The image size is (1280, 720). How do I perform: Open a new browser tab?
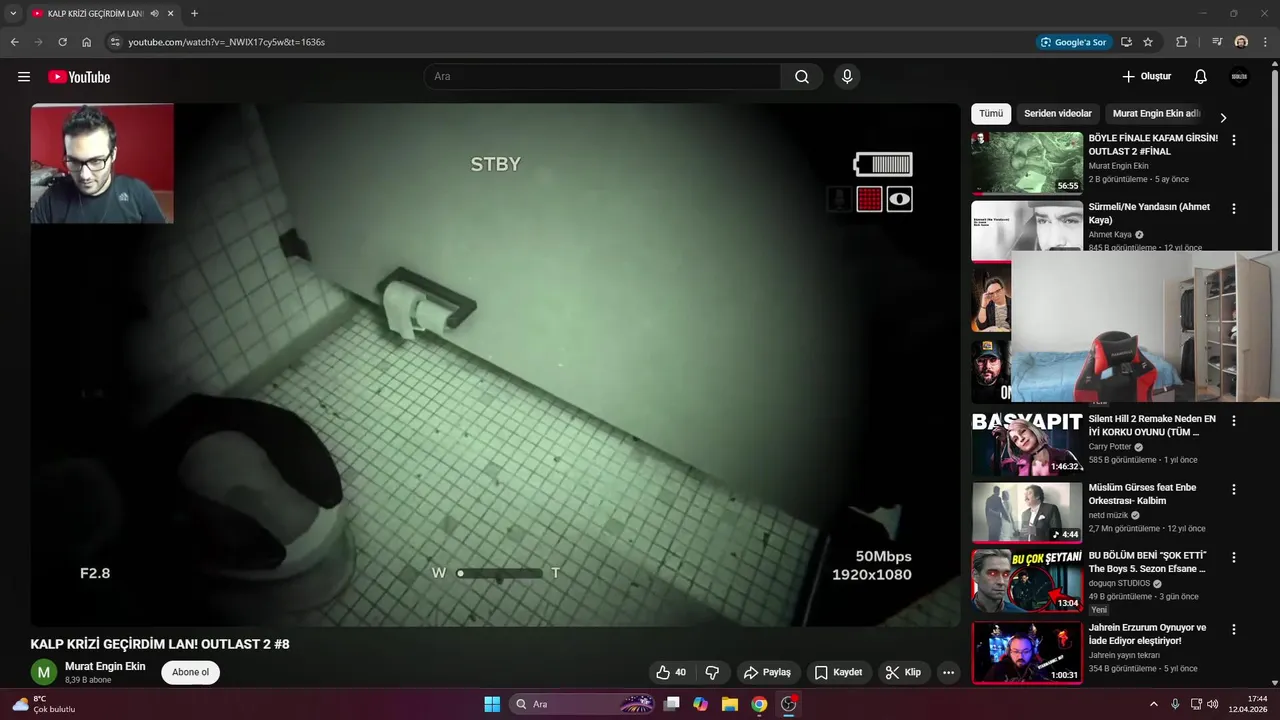[x=194, y=14]
